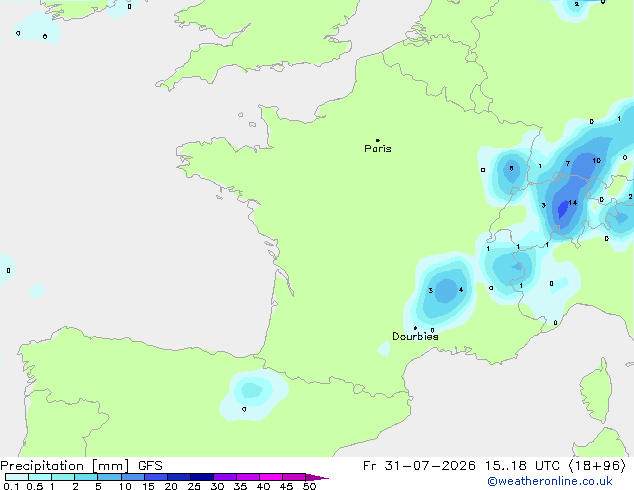
Task: Click the Paris city label
Action: (x=378, y=149)
